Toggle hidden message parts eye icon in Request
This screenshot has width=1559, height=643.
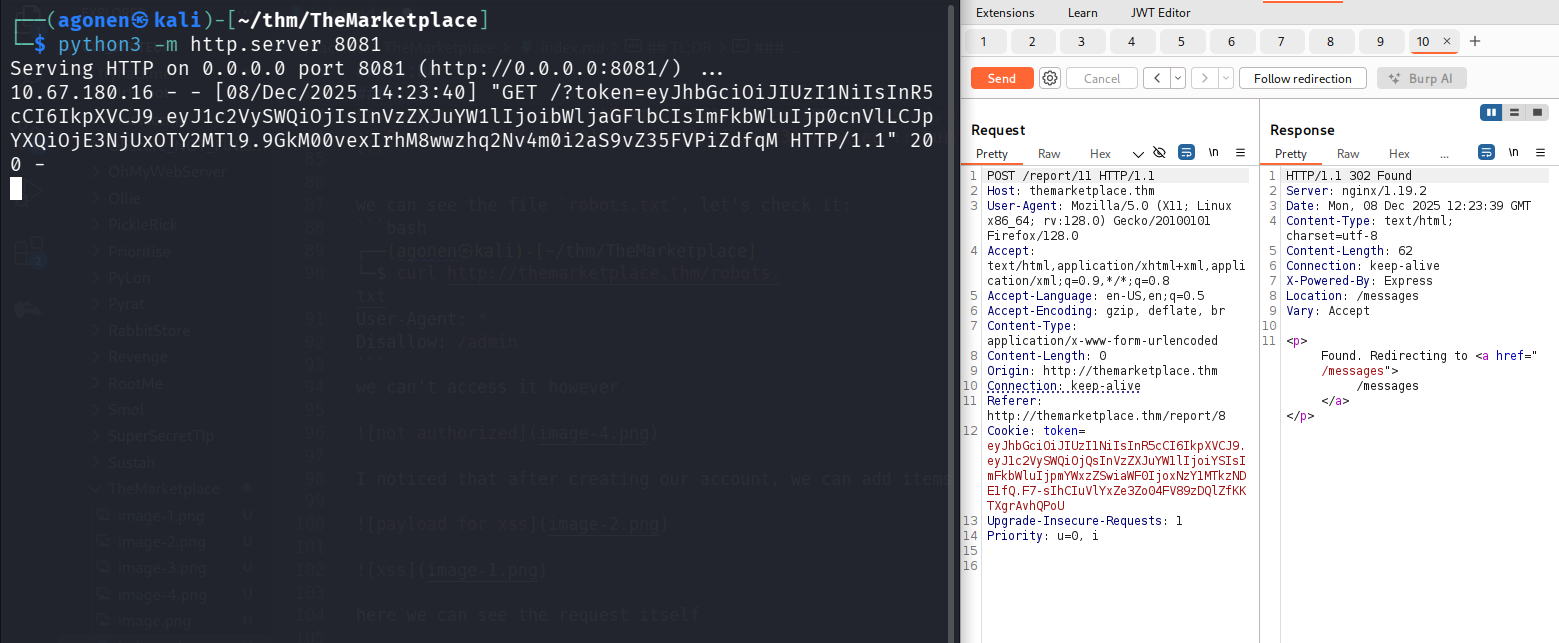pos(1160,153)
